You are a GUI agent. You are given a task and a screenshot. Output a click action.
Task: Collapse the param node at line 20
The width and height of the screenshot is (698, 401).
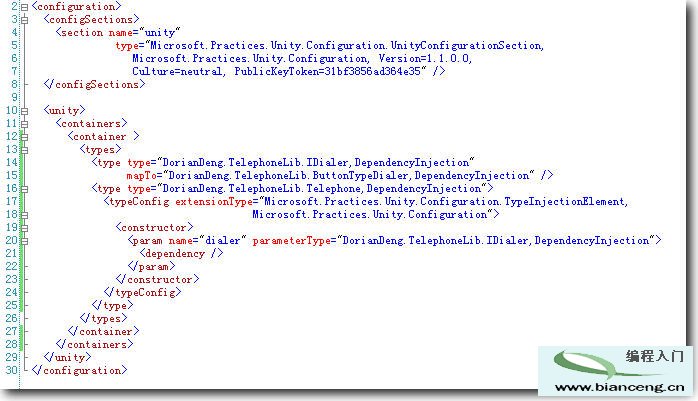(x=24, y=241)
